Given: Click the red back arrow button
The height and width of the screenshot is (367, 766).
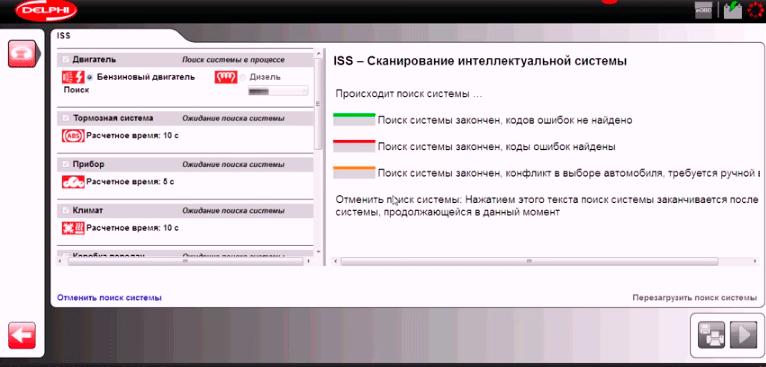Looking at the screenshot, I should click(22, 335).
